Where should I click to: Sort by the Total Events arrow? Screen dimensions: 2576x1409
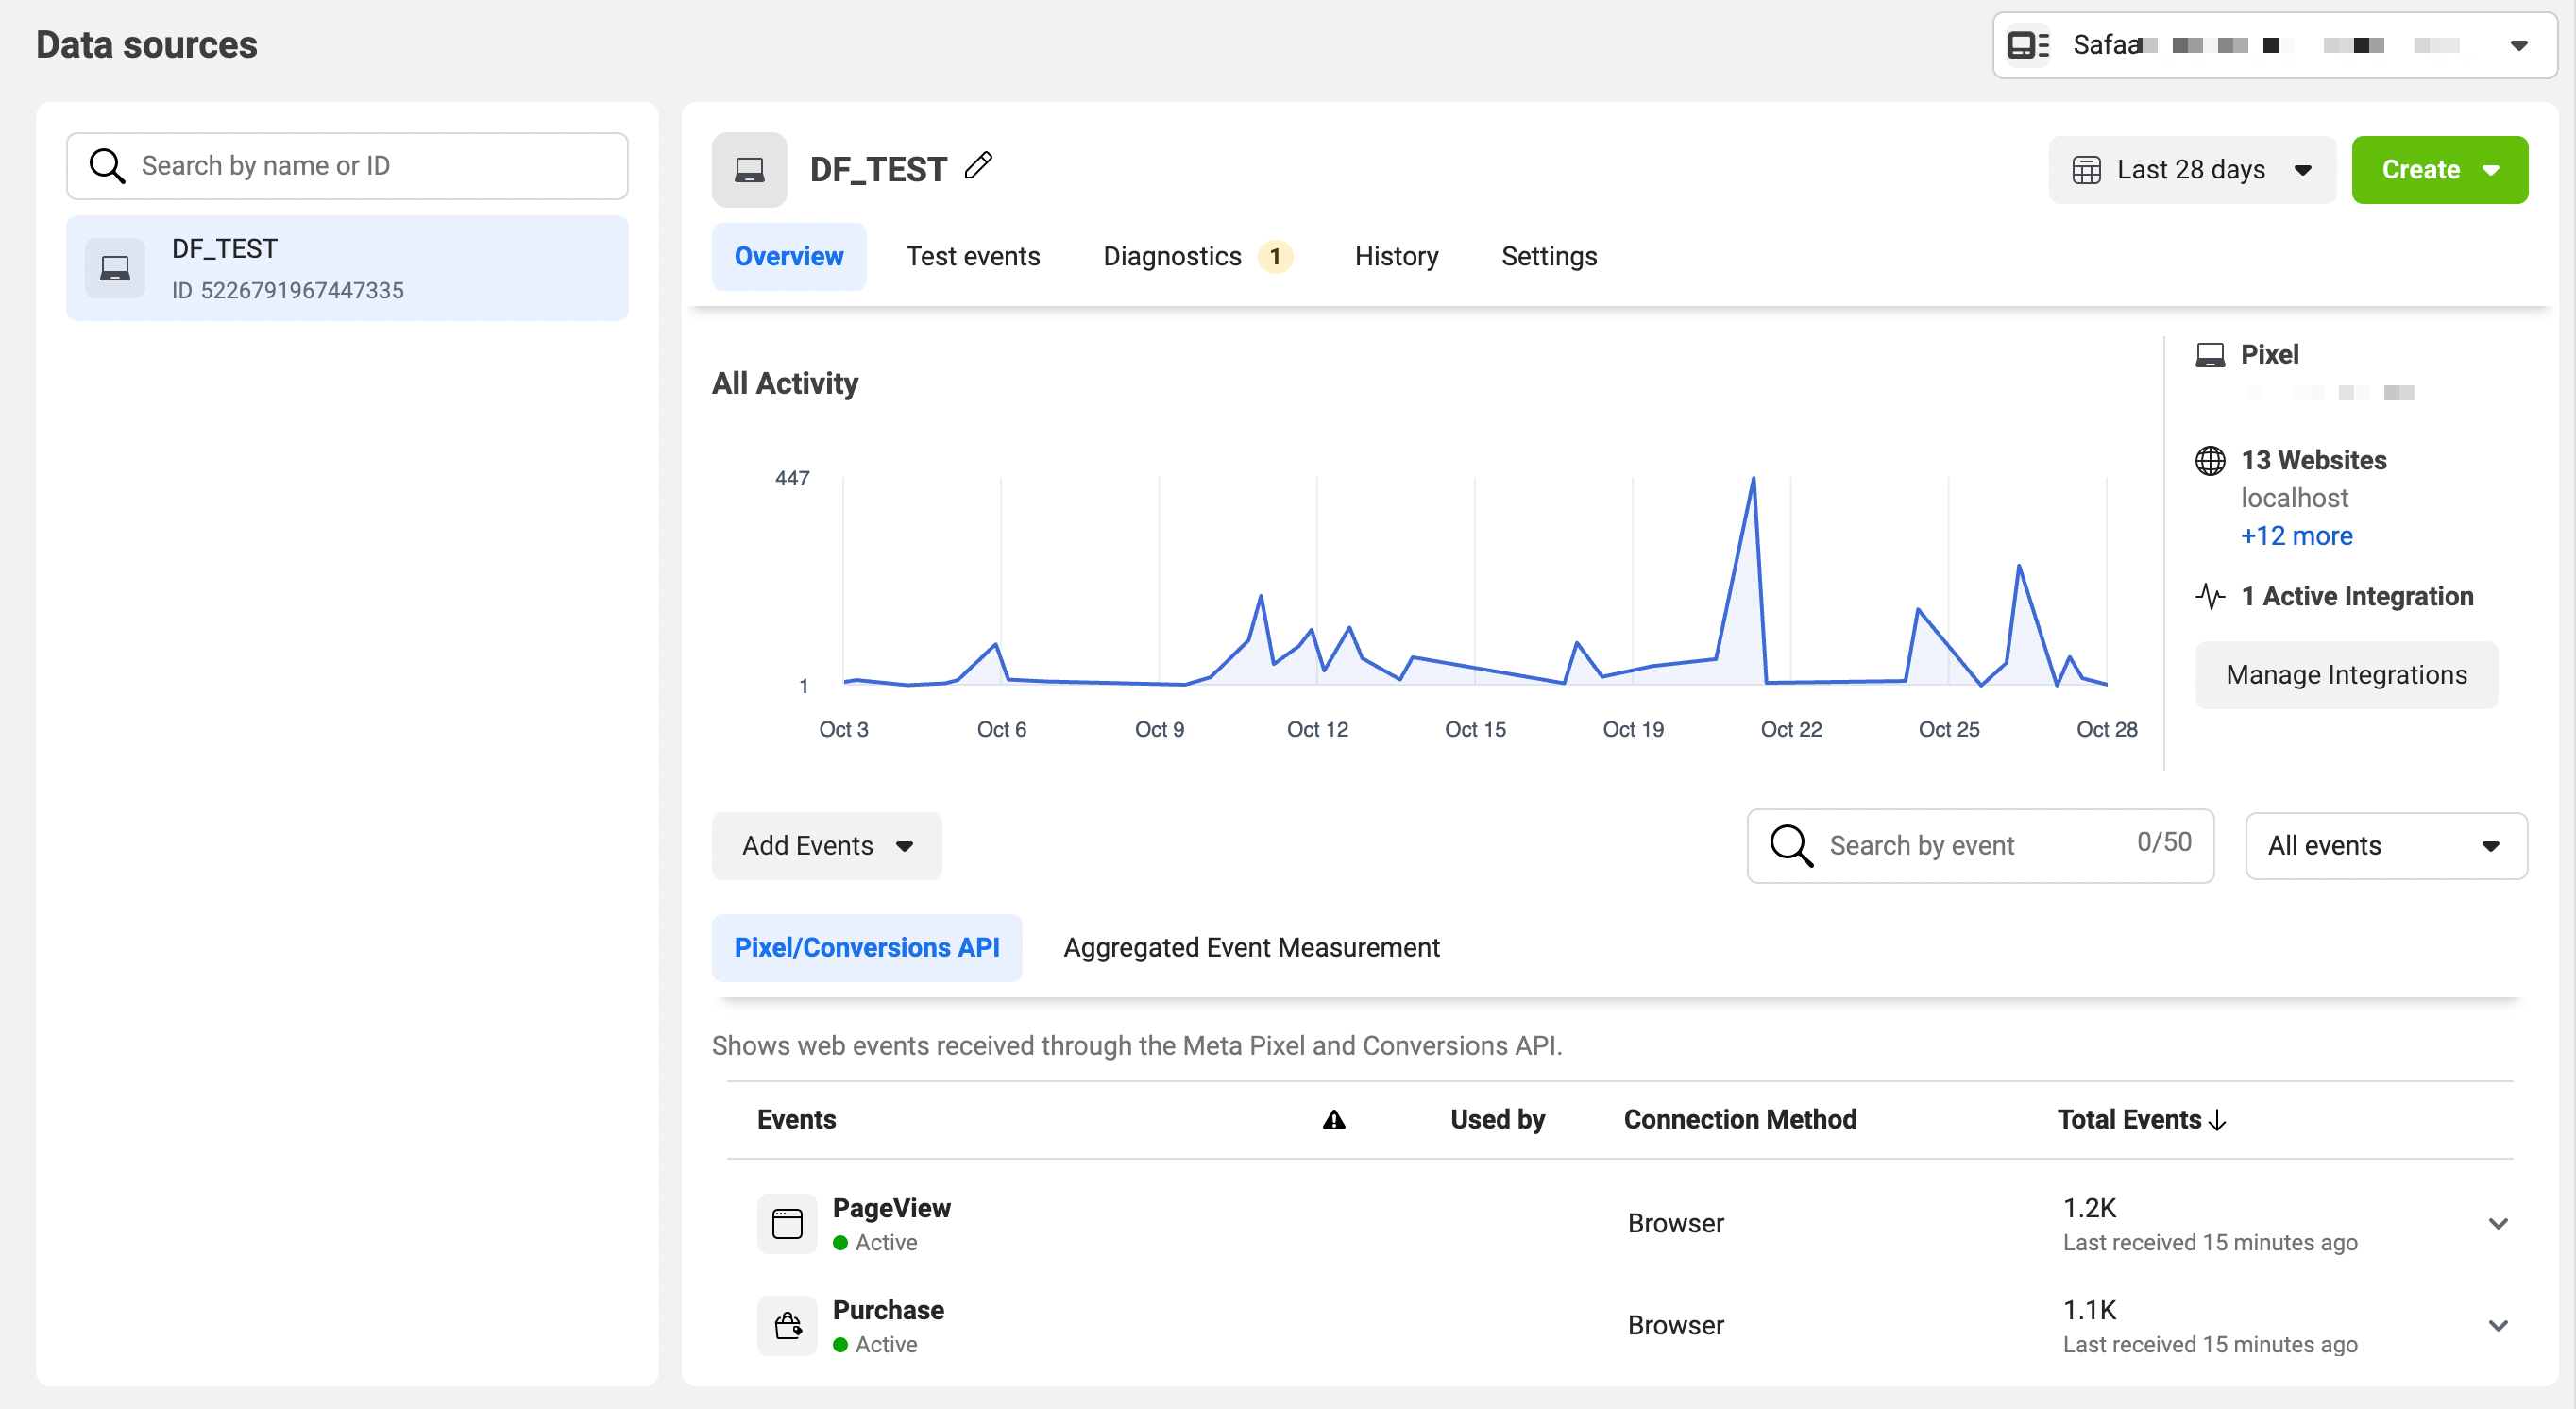pyautogui.click(x=2217, y=1120)
